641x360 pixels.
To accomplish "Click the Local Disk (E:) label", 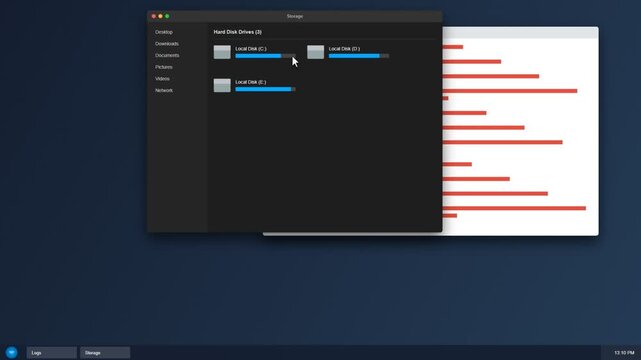I will click(x=251, y=82).
